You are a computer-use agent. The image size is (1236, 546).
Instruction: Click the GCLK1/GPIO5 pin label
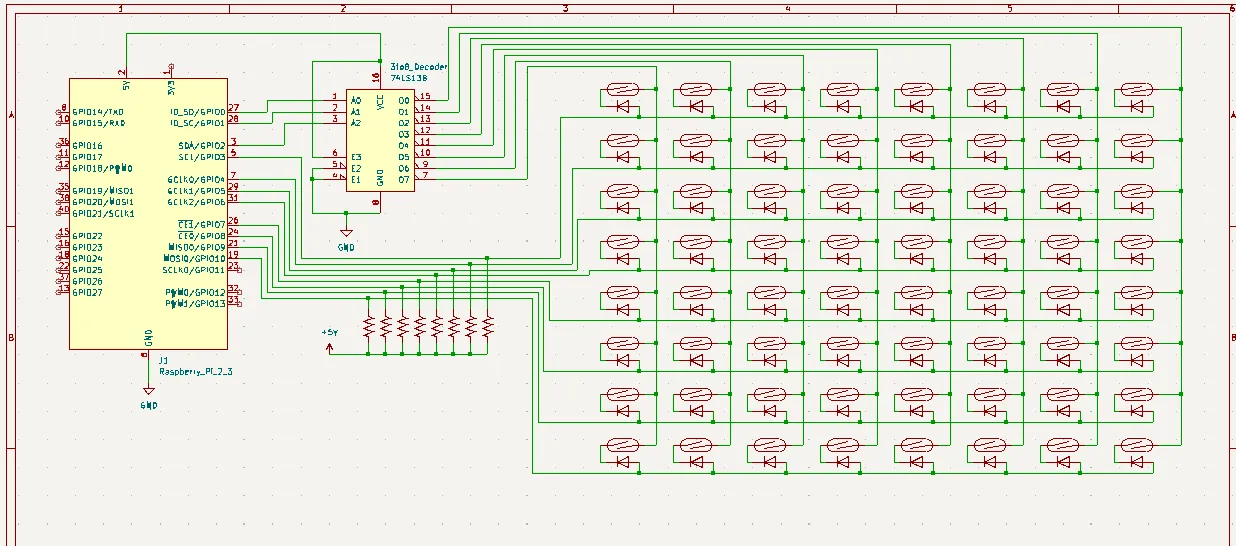pyautogui.click(x=197, y=190)
